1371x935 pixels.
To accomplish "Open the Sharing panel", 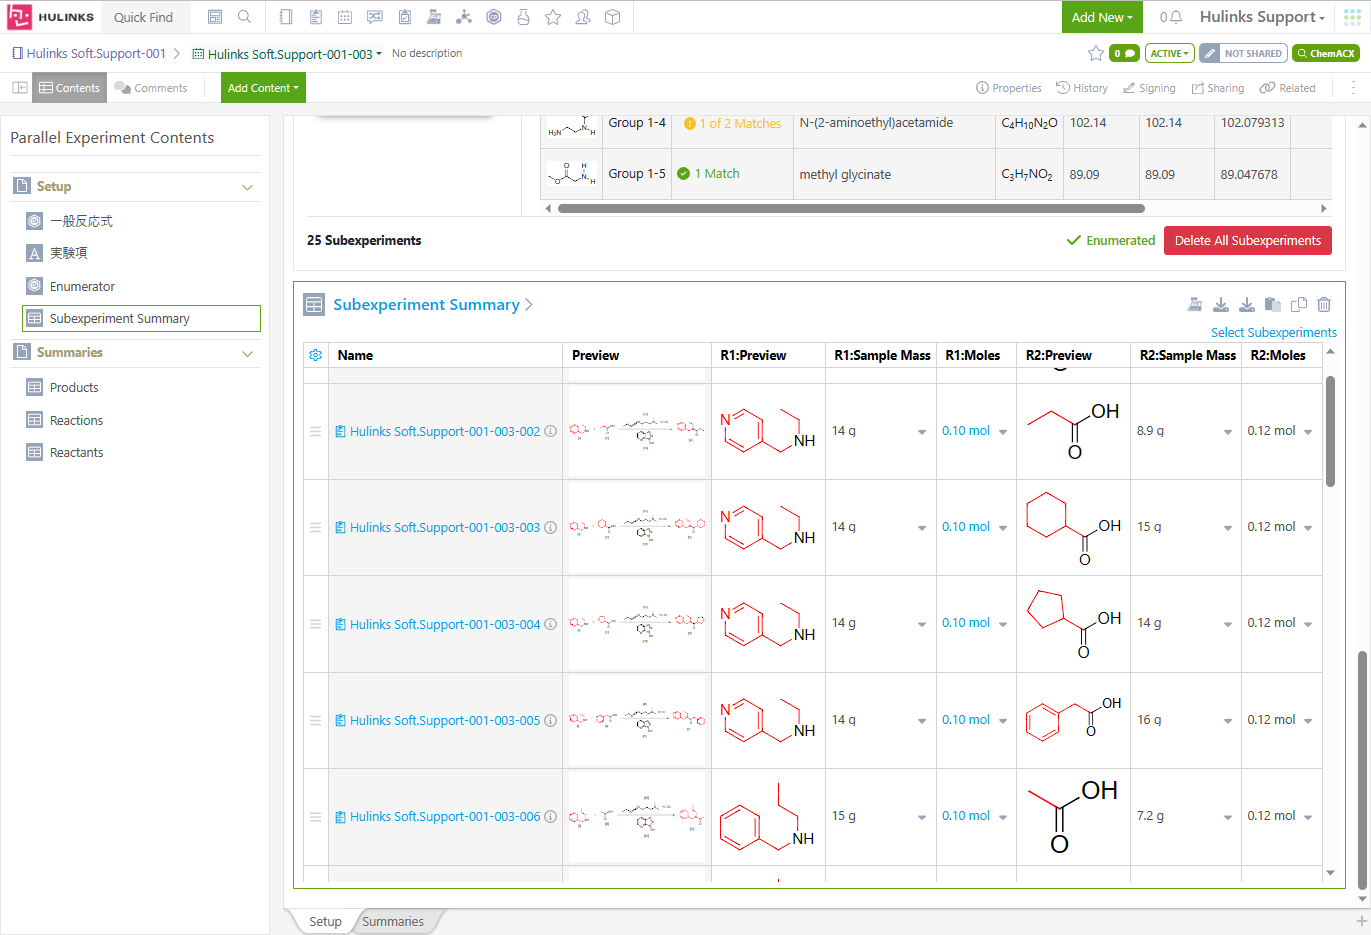I will (x=1218, y=88).
